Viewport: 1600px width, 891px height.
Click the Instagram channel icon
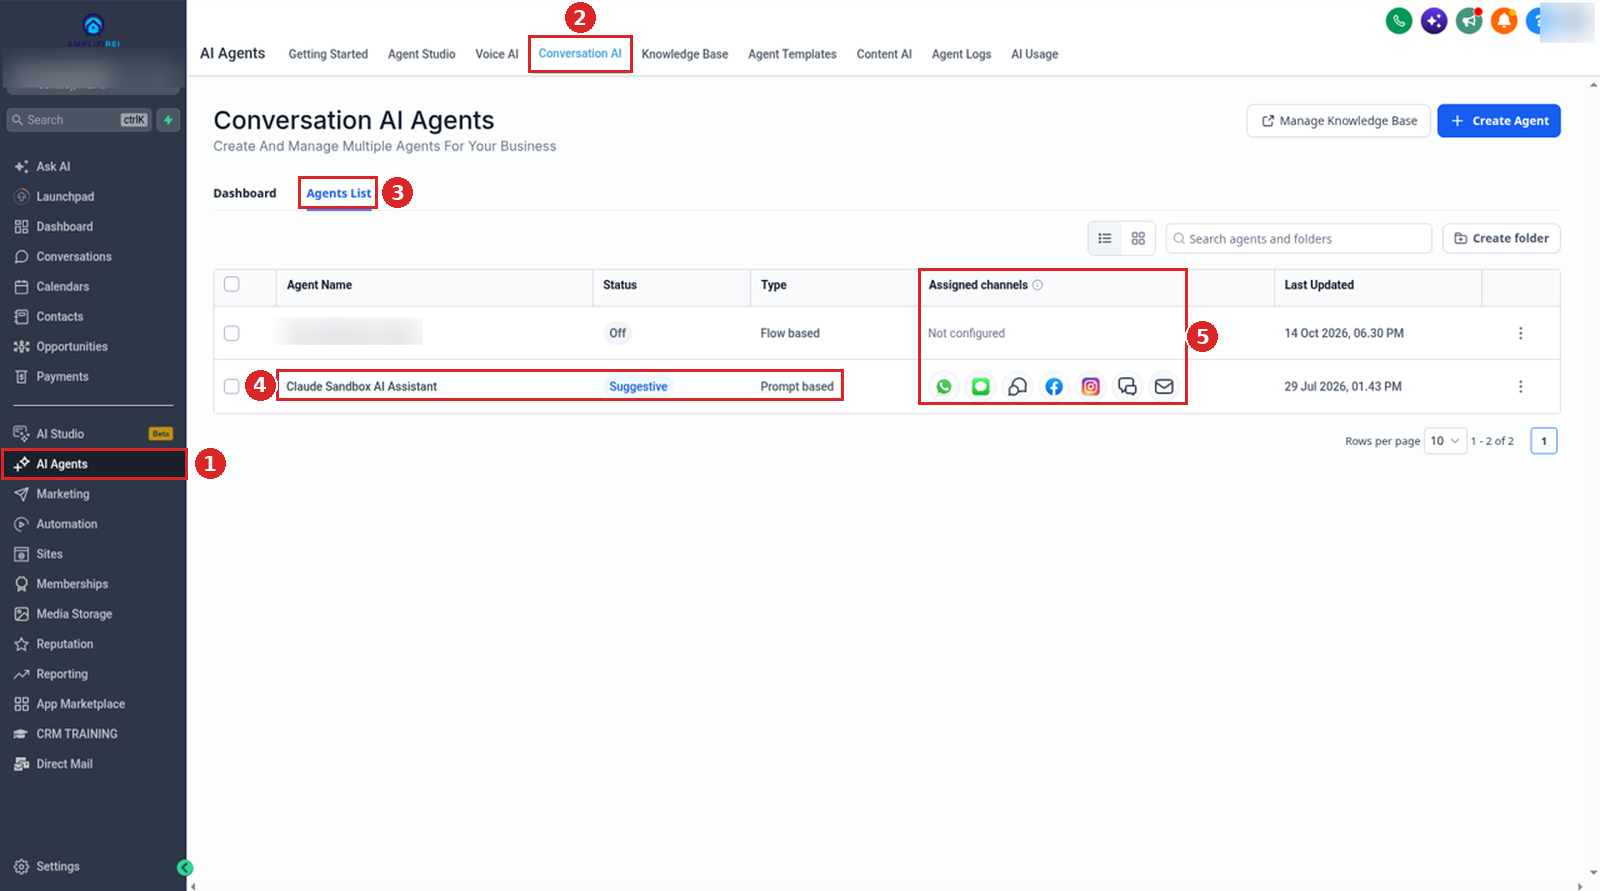tap(1091, 386)
